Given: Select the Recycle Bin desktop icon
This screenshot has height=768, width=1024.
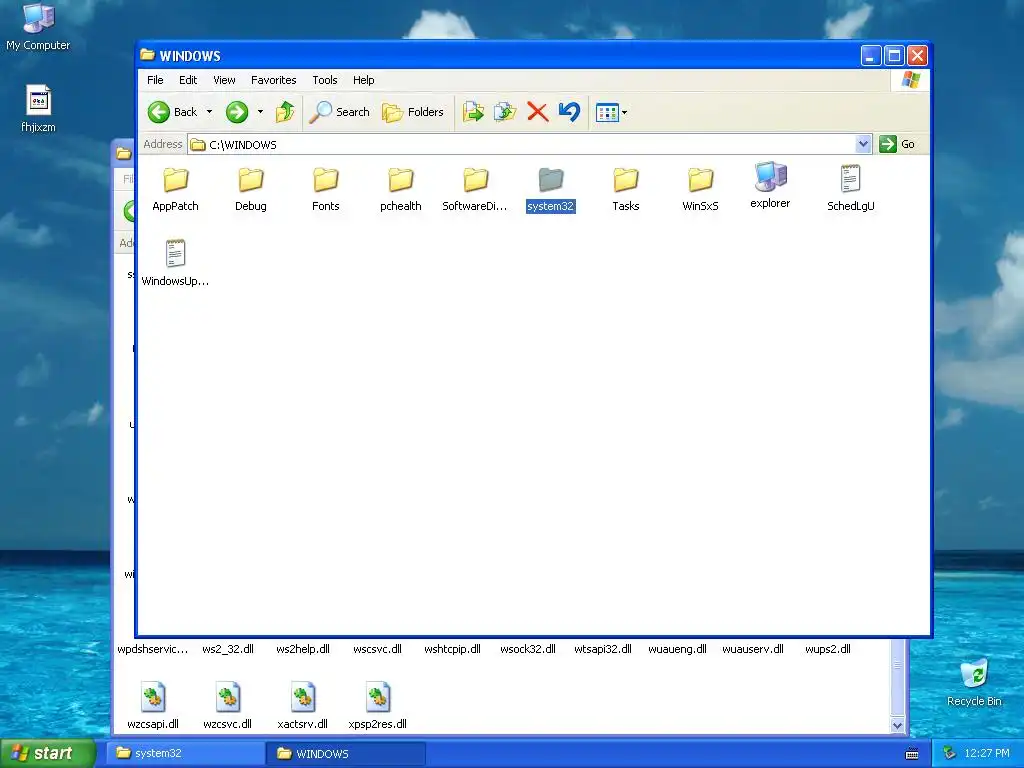Looking at the screenshot, I should [x=974, y=683].
